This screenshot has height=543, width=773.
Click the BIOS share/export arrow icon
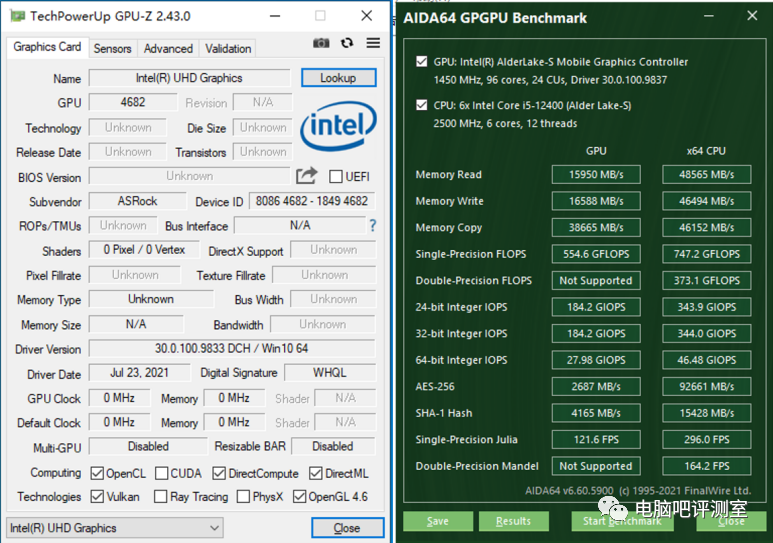click(306, 176)
